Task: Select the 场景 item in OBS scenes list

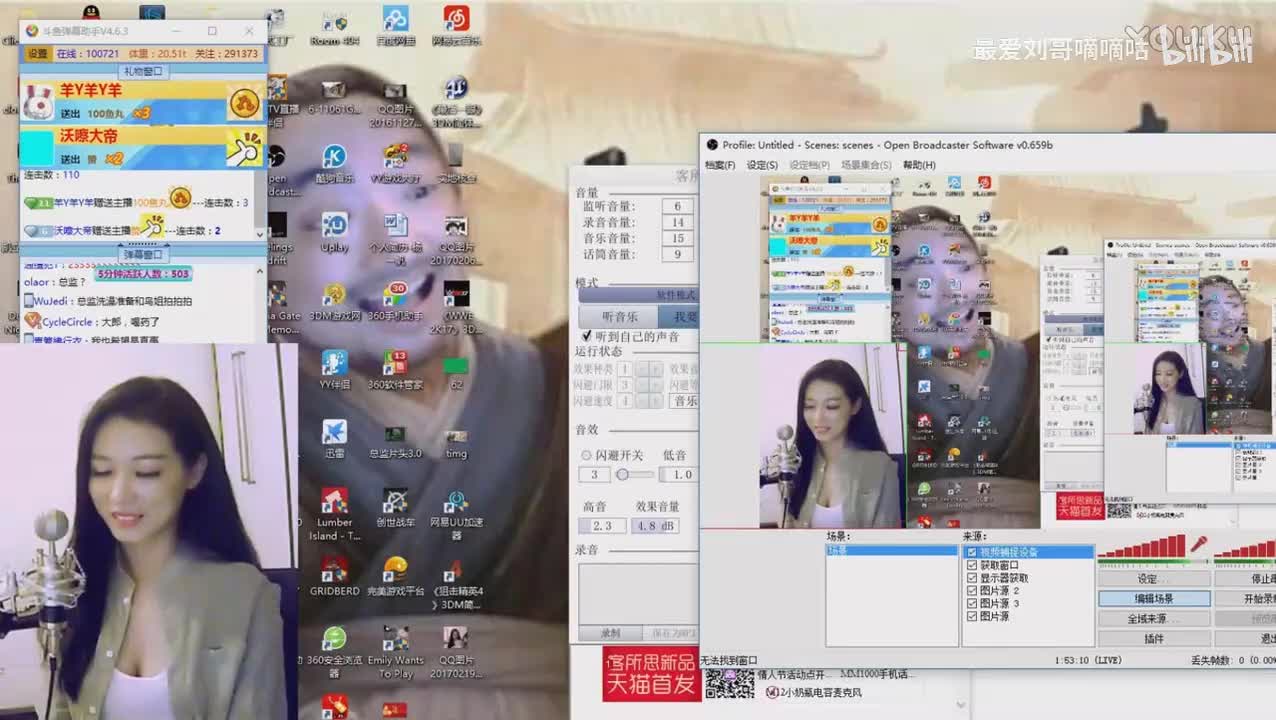Action: (891, 551)
